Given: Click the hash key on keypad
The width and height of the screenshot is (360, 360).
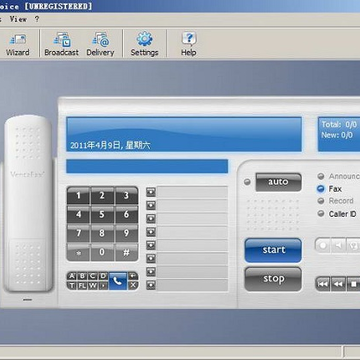Looking at the screenshot, I should (126, 252).
